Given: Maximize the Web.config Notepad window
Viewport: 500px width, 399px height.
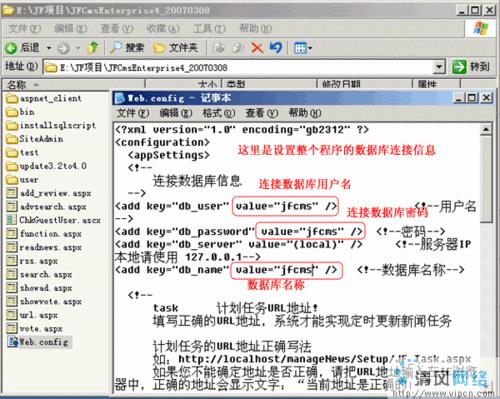Looking at the screenshot, I should tap(472, 98).
